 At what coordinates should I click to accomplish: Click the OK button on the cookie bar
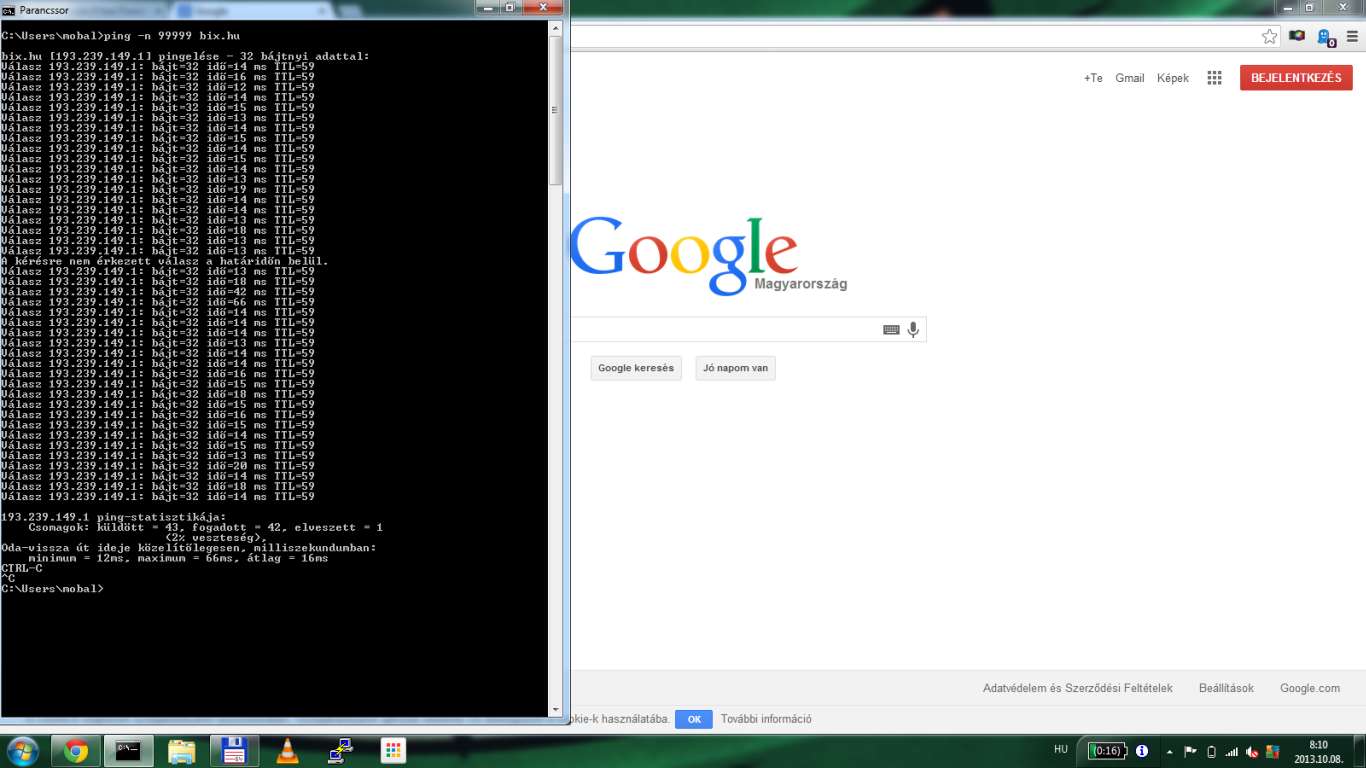click(x=693, y=719)
